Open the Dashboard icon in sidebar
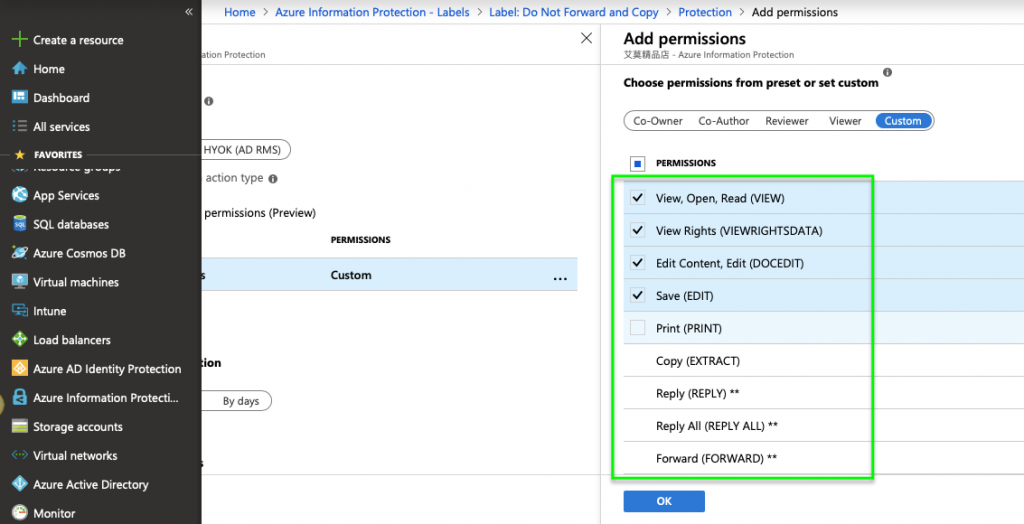 click(18, 98)
